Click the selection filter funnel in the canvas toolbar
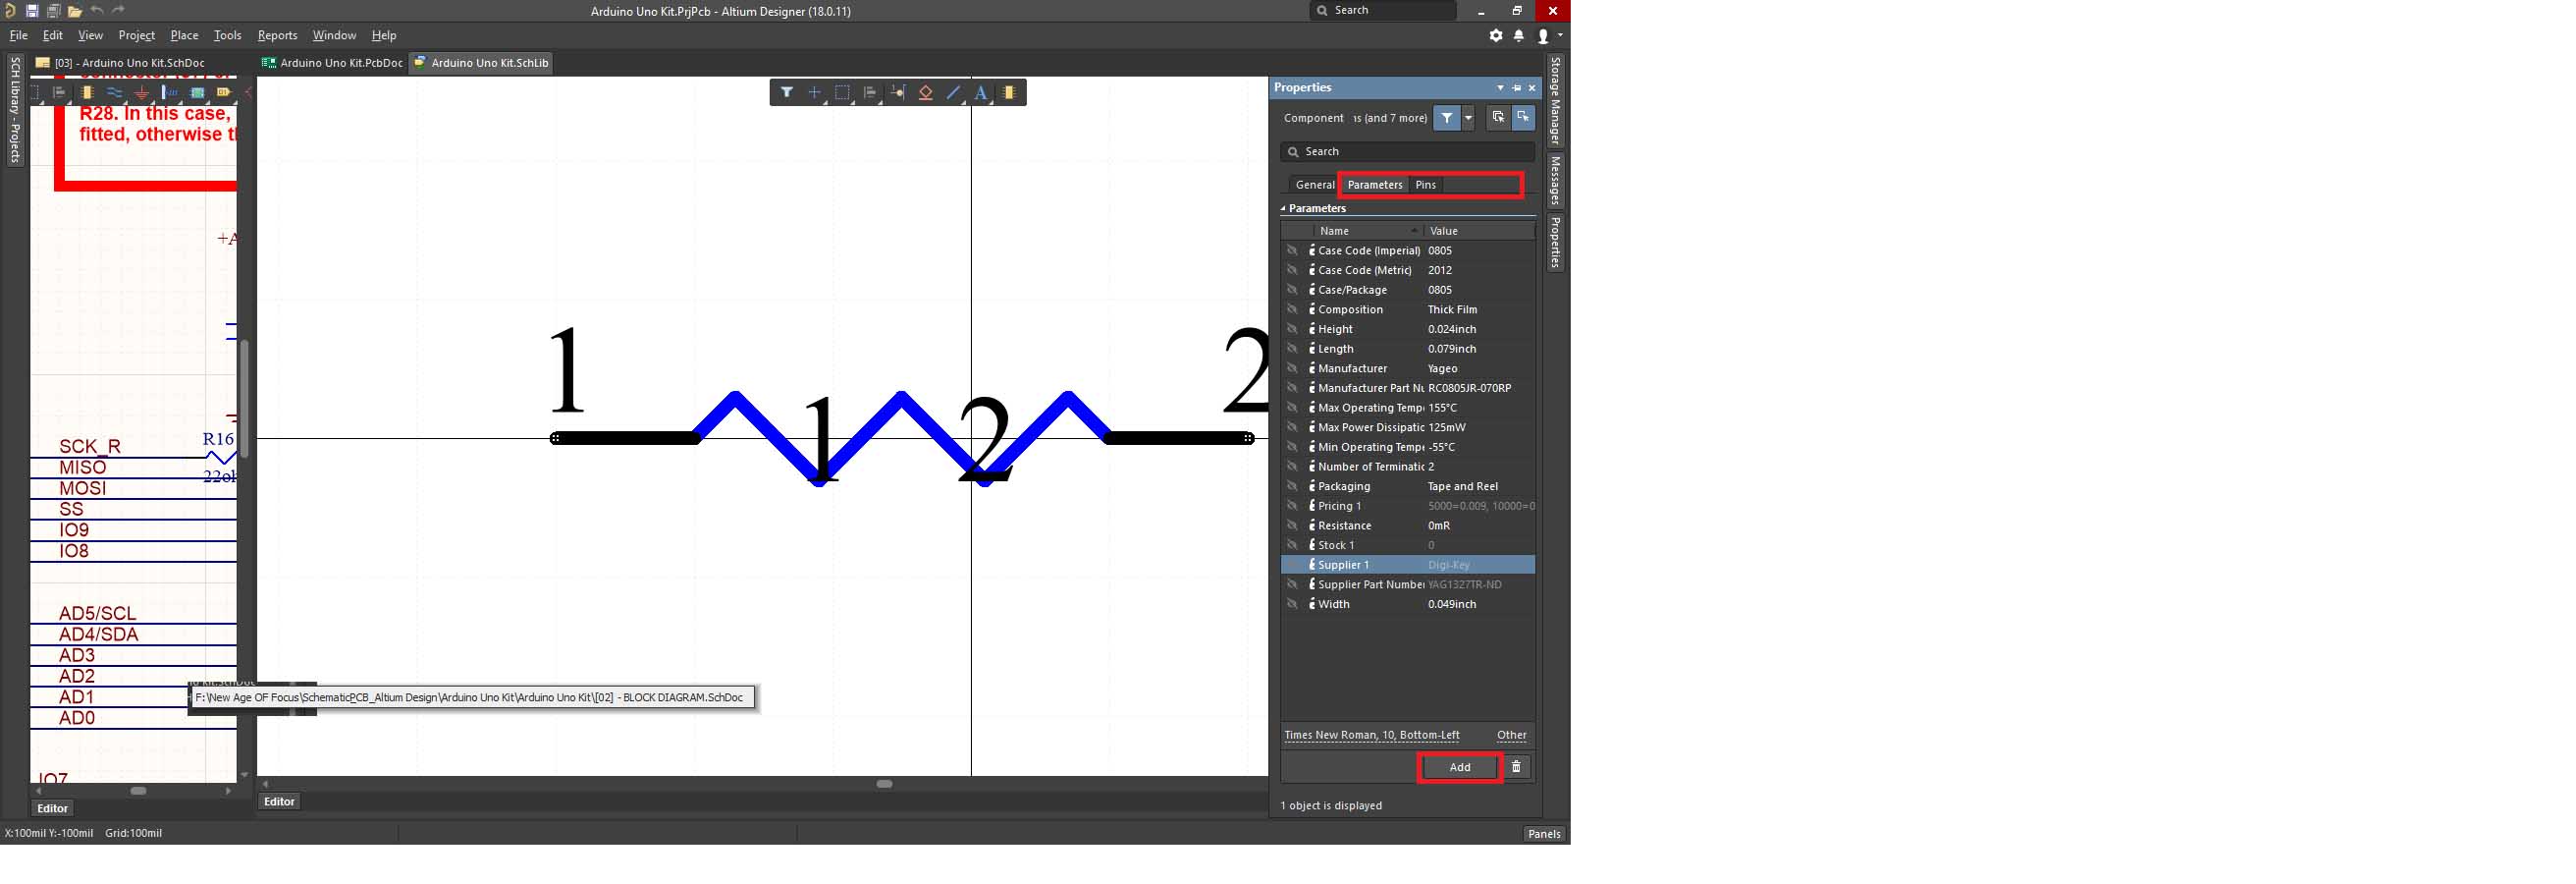This screenshot has height=884, width=2576. pos(787,93)
